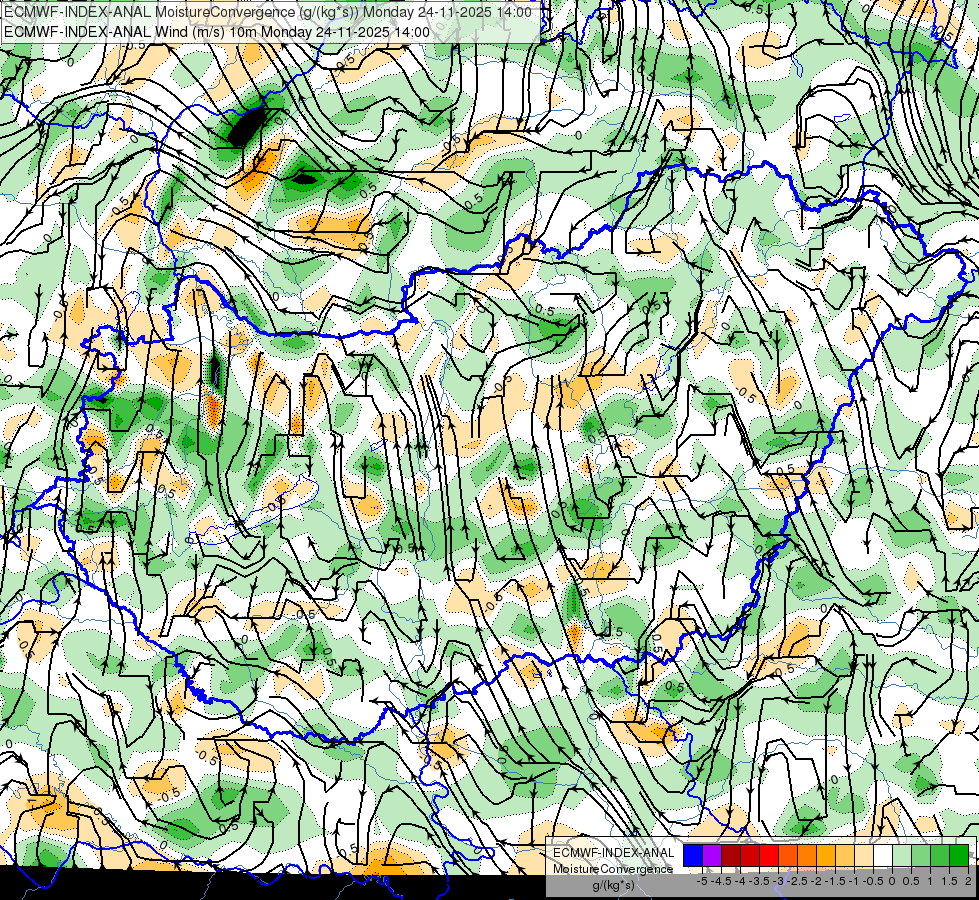
Task: Click the '-4.5' legend scale value
Action: pyautogui.click(x=722, y=881)
